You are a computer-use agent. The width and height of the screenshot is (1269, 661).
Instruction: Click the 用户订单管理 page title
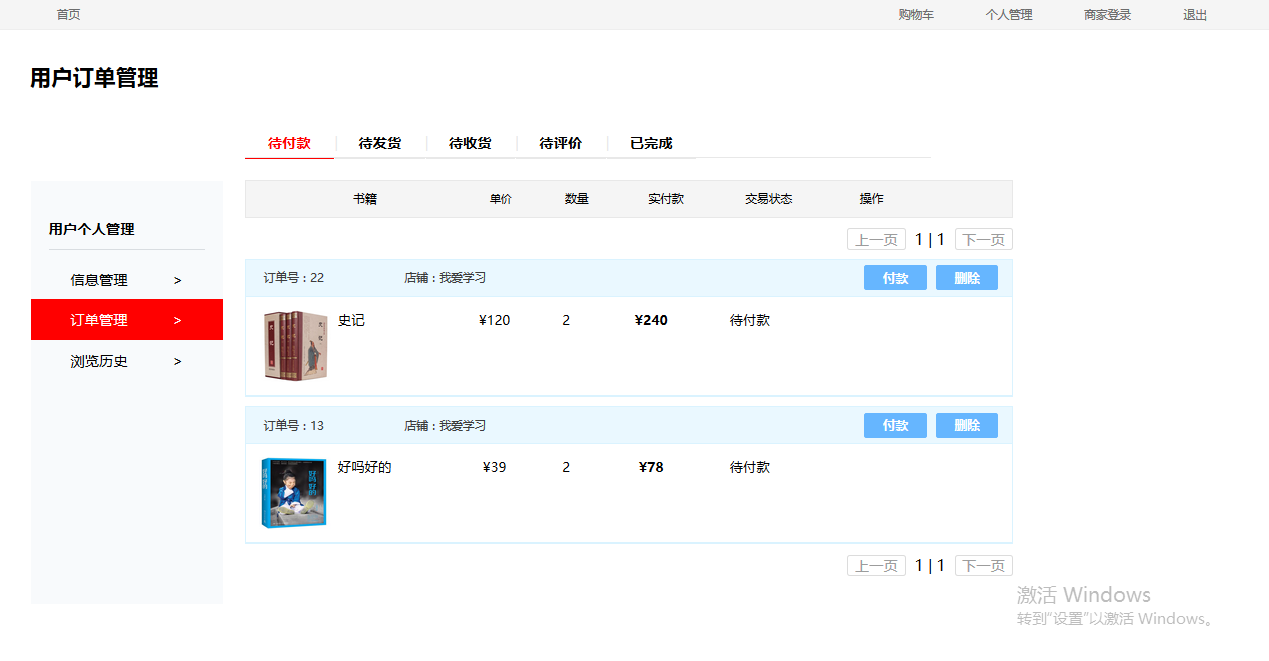point(94,78)
